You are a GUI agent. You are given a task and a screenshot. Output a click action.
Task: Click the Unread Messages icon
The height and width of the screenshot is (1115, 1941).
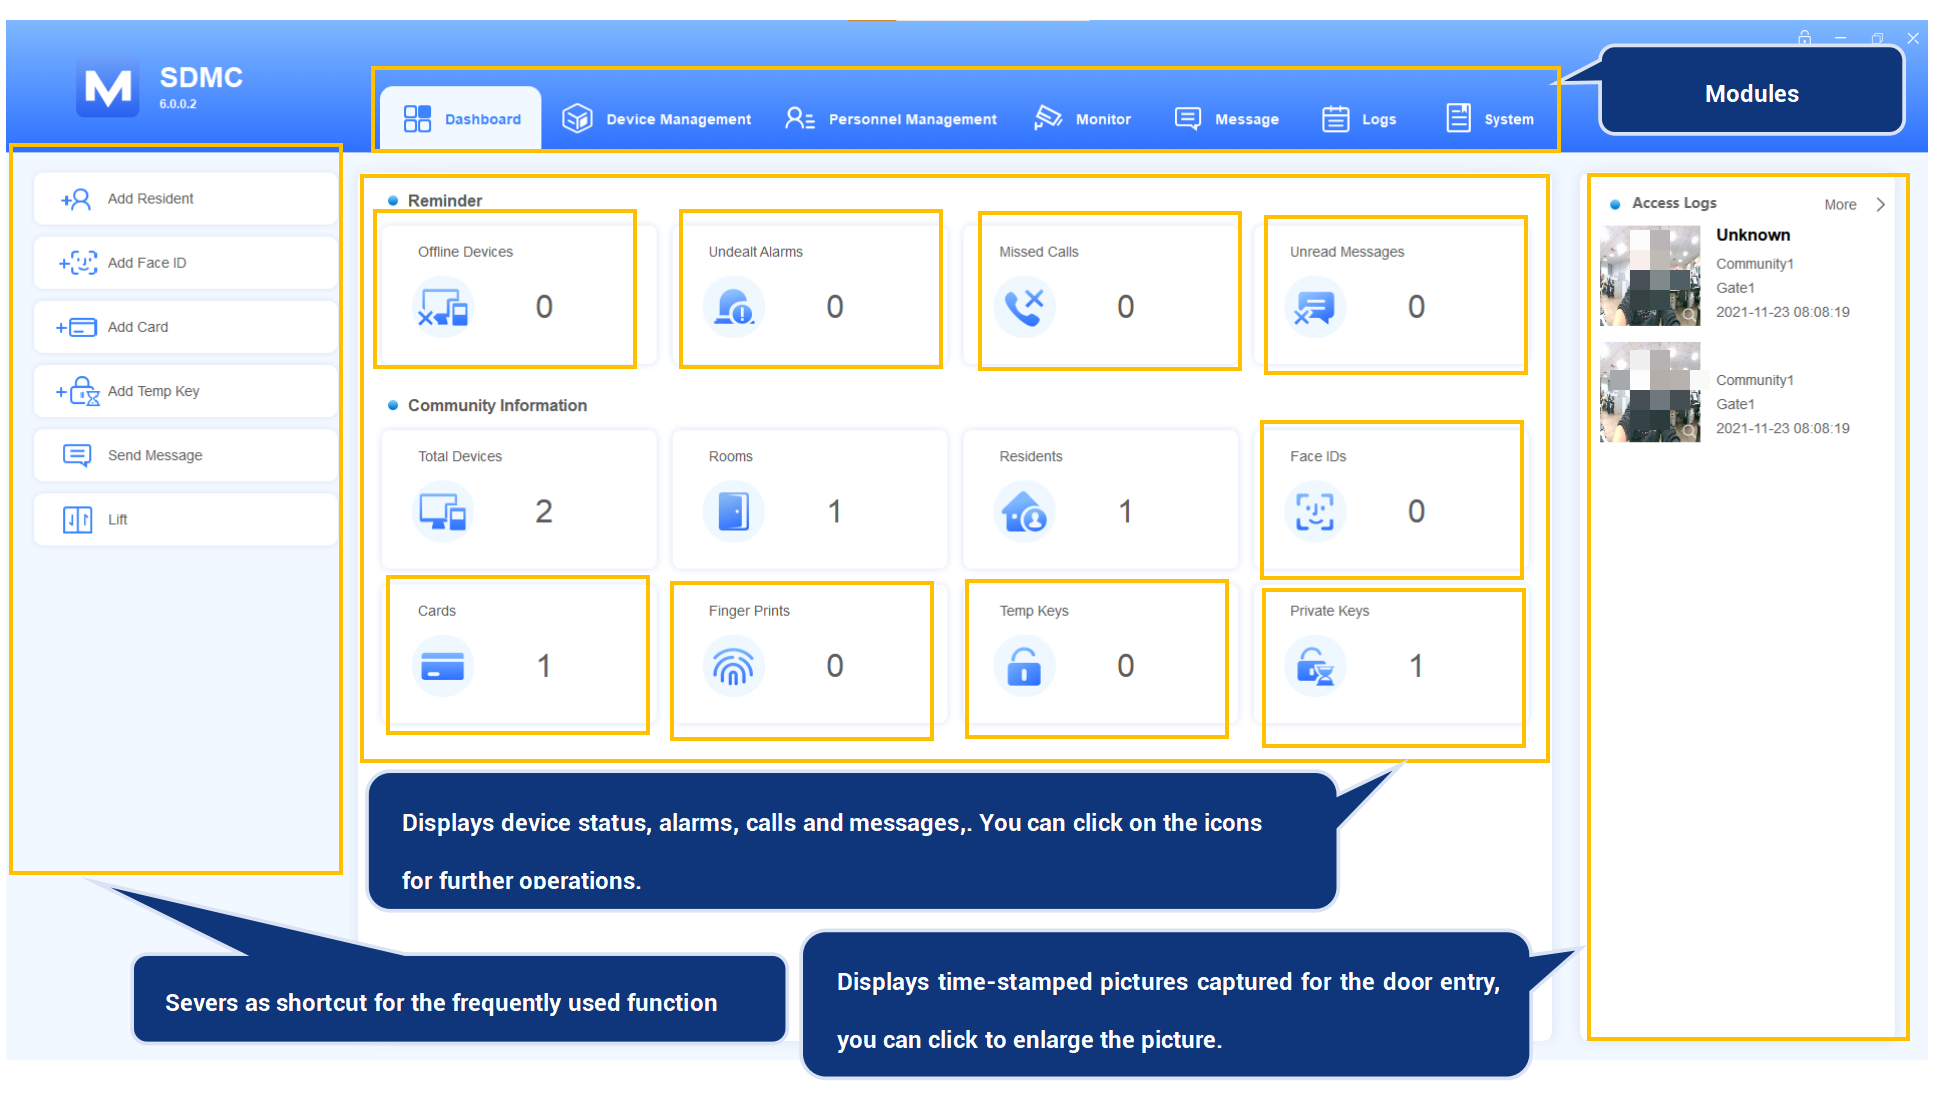[x=1314, y=307]
